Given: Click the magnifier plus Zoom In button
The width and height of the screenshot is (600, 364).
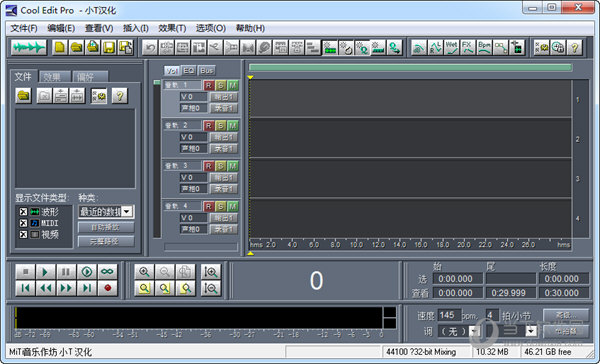Looking at the screenshot, I should tap(144, 272).
